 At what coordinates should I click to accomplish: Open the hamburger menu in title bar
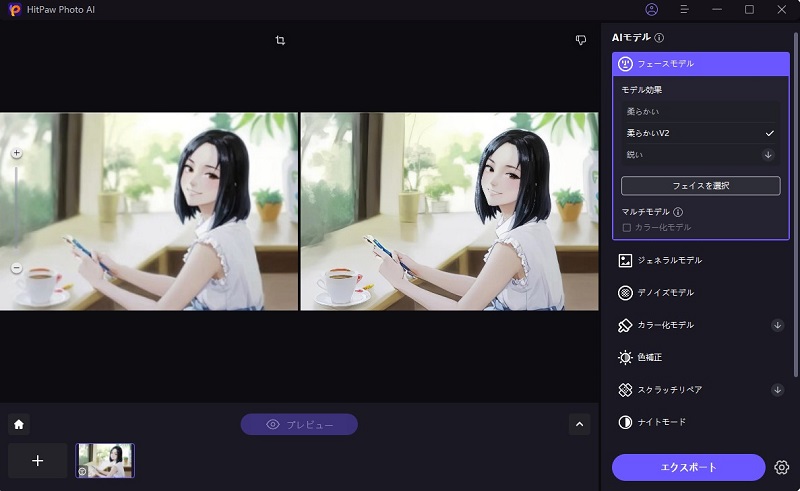click(684, 9)
